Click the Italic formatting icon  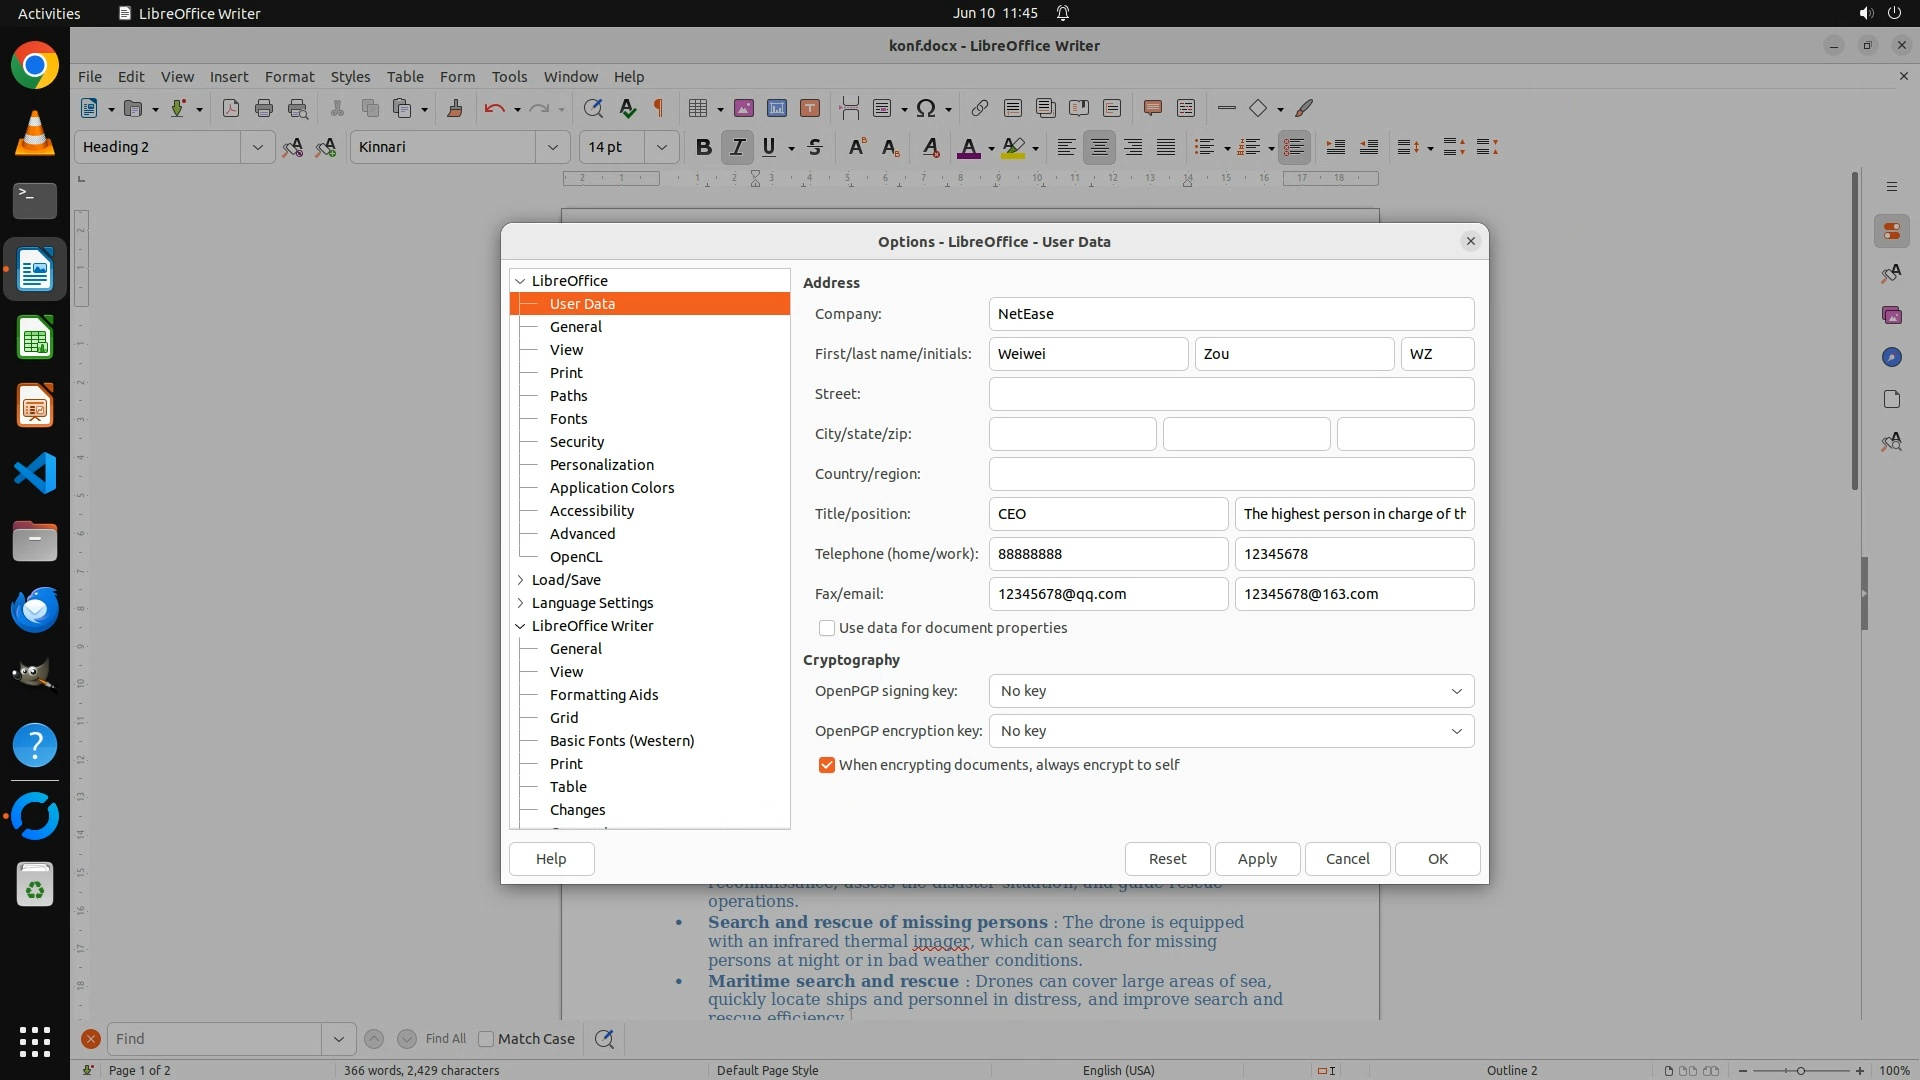pos(737,147)
